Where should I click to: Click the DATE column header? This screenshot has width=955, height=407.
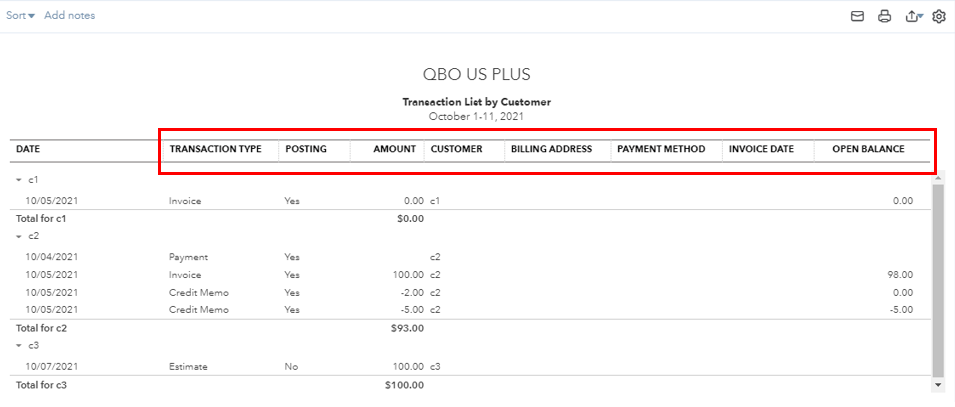tap(27, 149)
